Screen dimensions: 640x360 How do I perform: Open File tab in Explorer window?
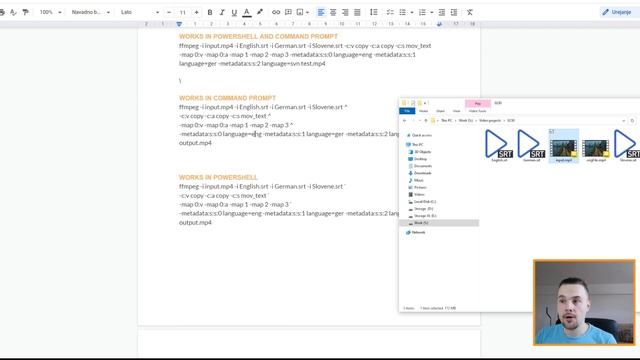click(x=407, y=111)
